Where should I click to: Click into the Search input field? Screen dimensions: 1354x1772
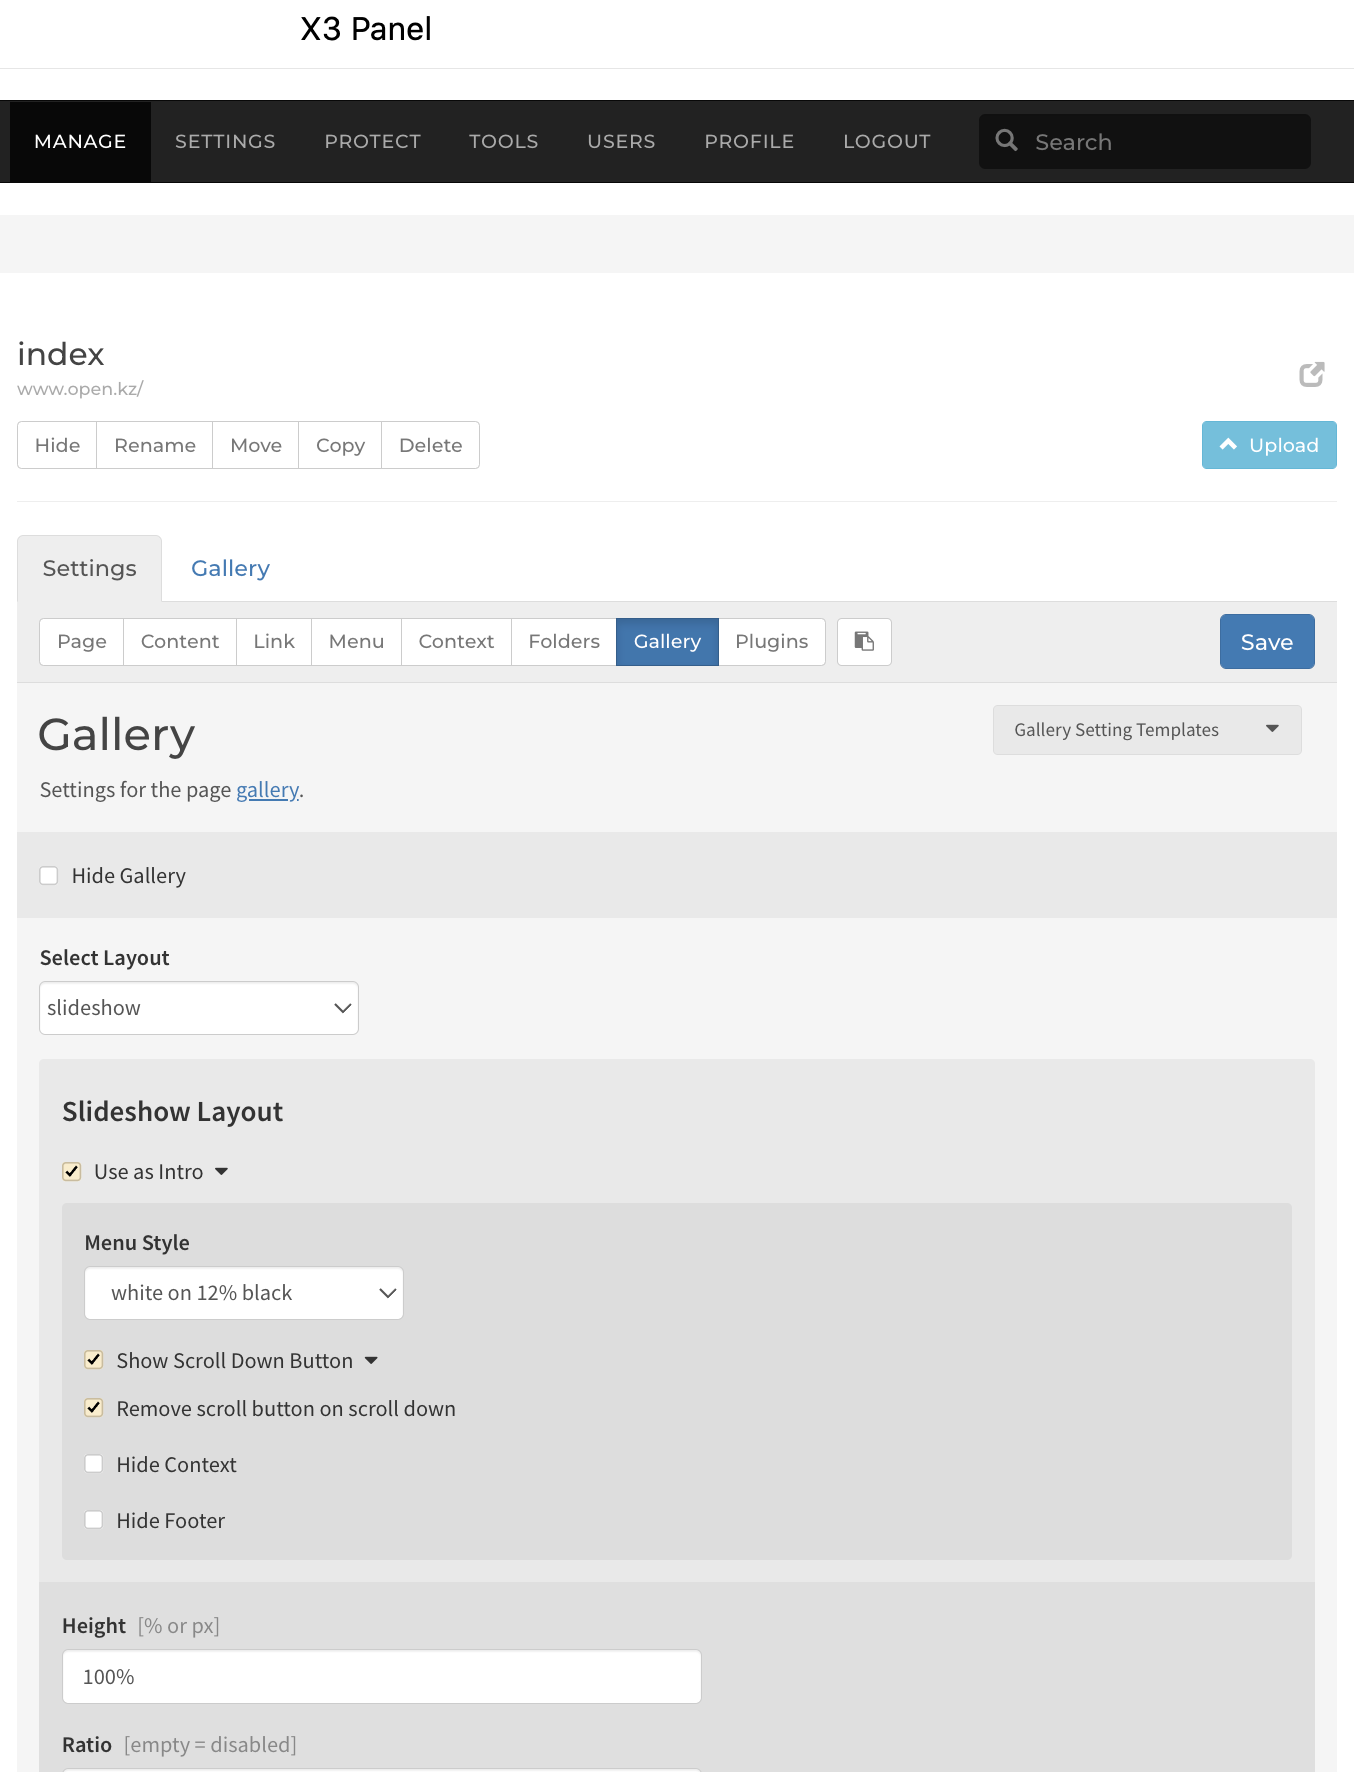tap(1145, 141)
